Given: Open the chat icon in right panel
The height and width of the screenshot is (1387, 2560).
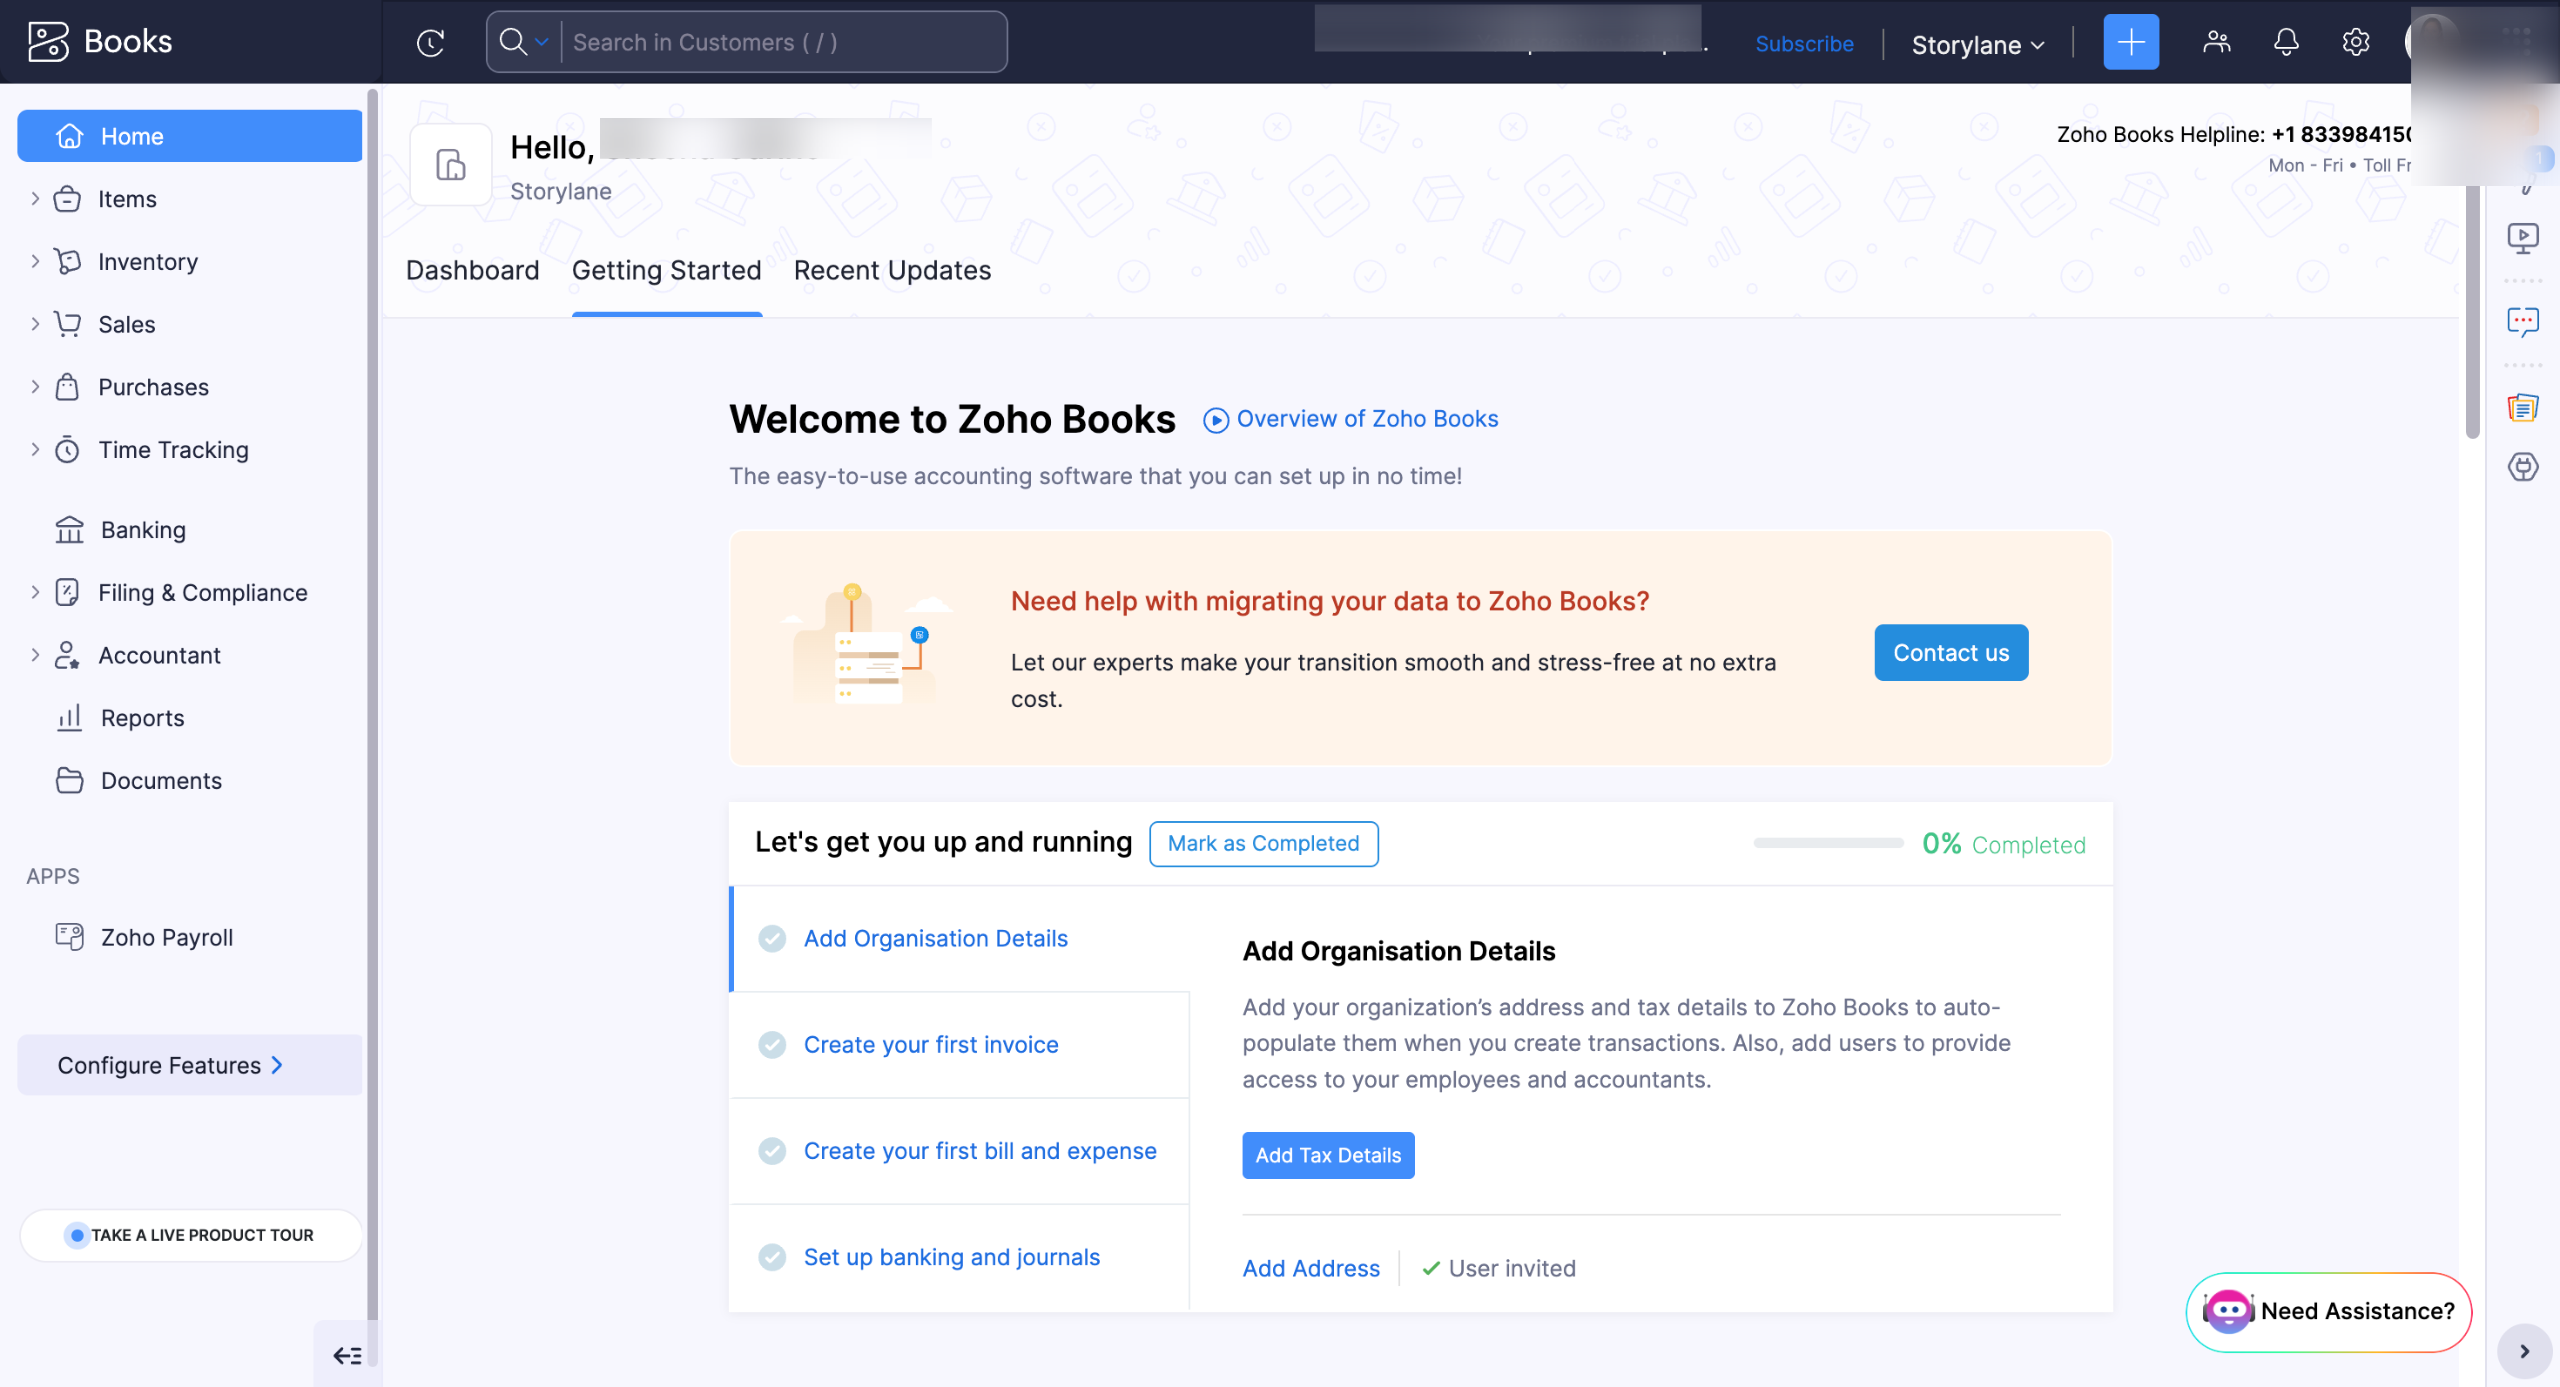Looking at the screenshot, I should pyautogui.click(x=2522, y=322).
